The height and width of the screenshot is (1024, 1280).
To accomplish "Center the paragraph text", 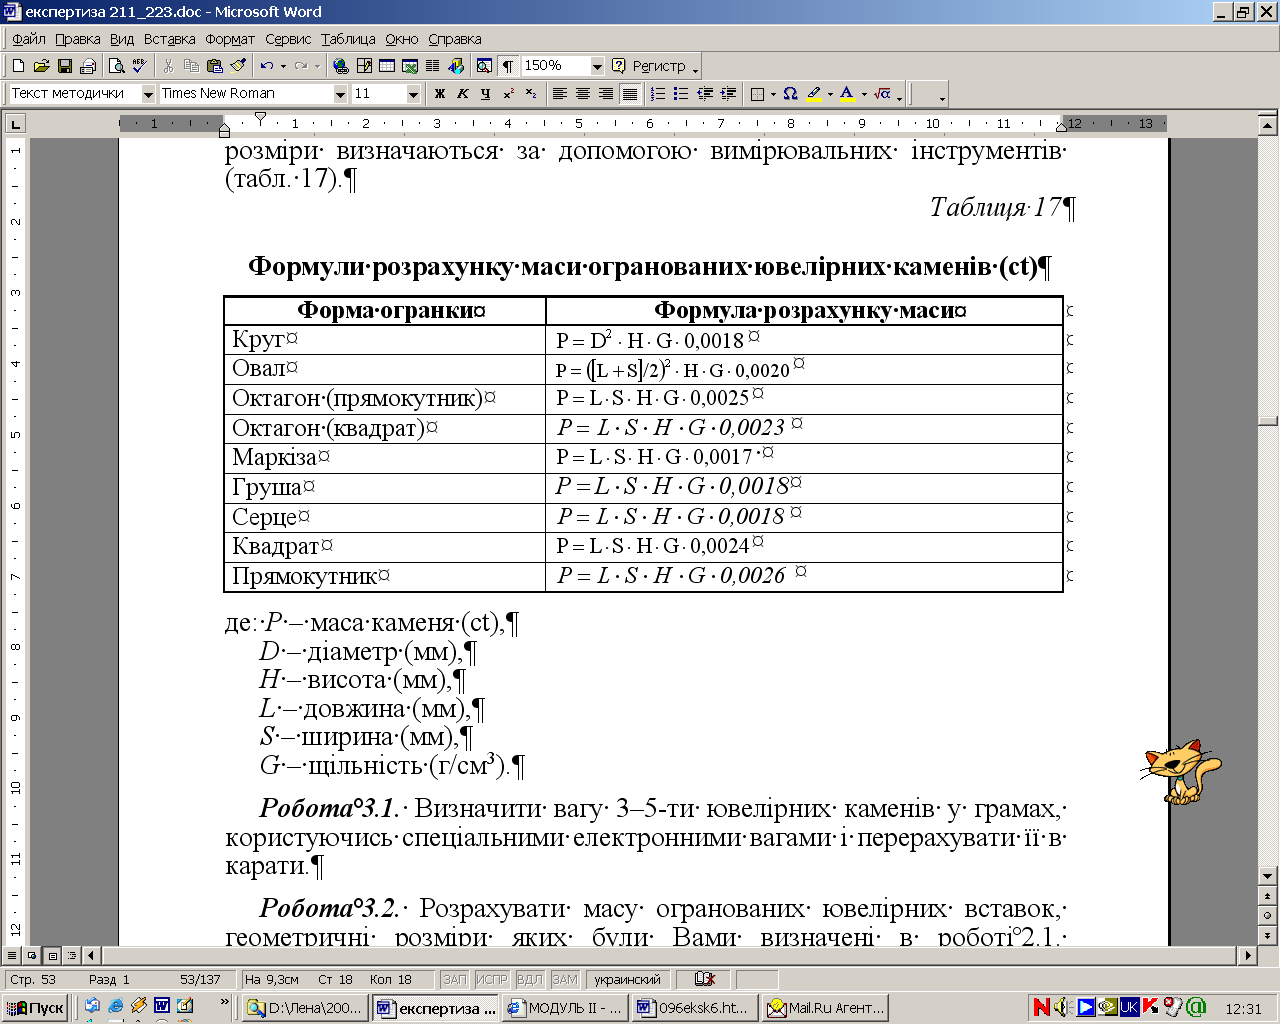I will [x=583, y=93].
